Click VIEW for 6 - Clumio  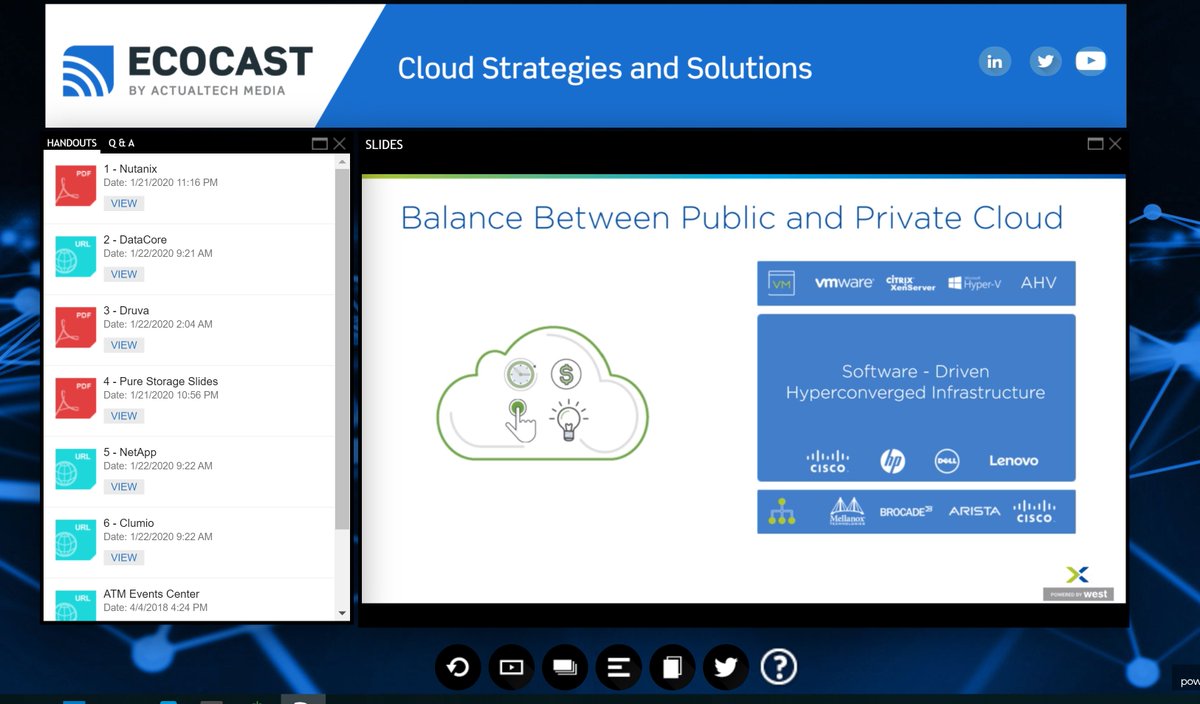point(124,558)
